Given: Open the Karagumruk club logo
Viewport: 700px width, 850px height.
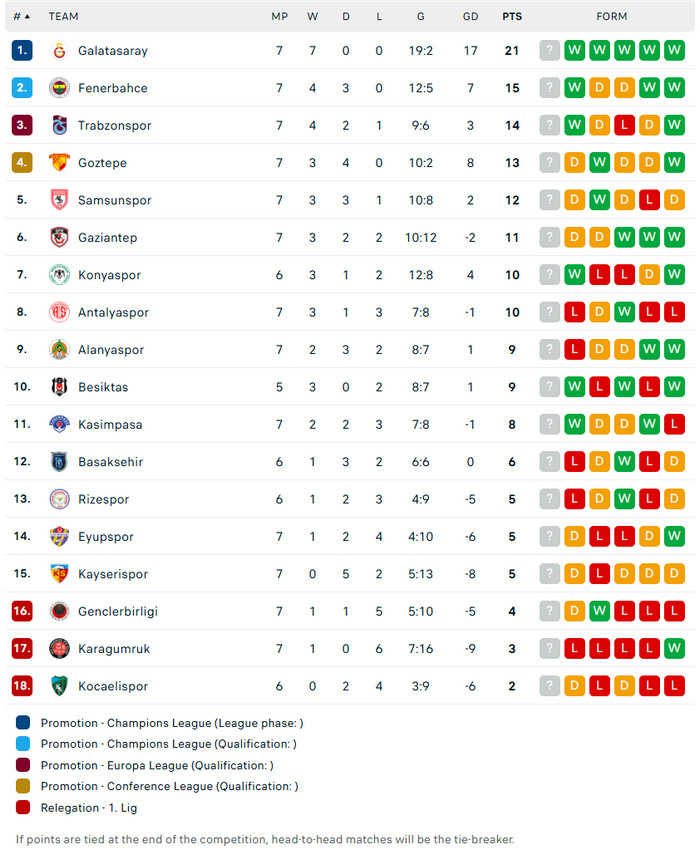Looking at the screenshot, I should 59,649.
